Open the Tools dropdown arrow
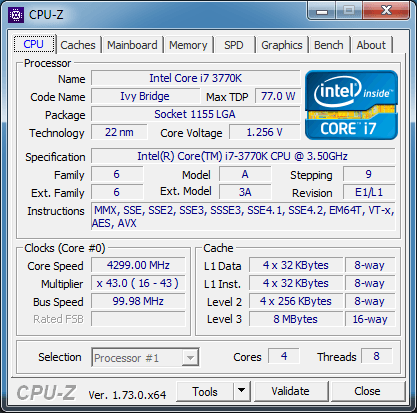This screenshot has height=413, width=417. (242, 390)
